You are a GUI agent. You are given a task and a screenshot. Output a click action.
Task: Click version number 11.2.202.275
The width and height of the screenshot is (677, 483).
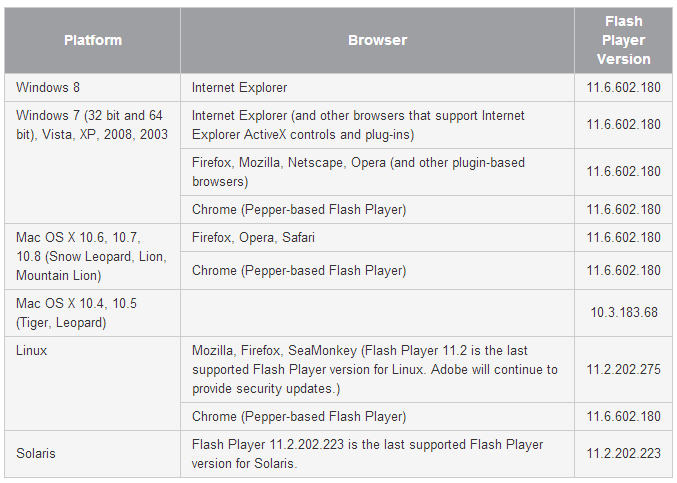tap(623, 369)
